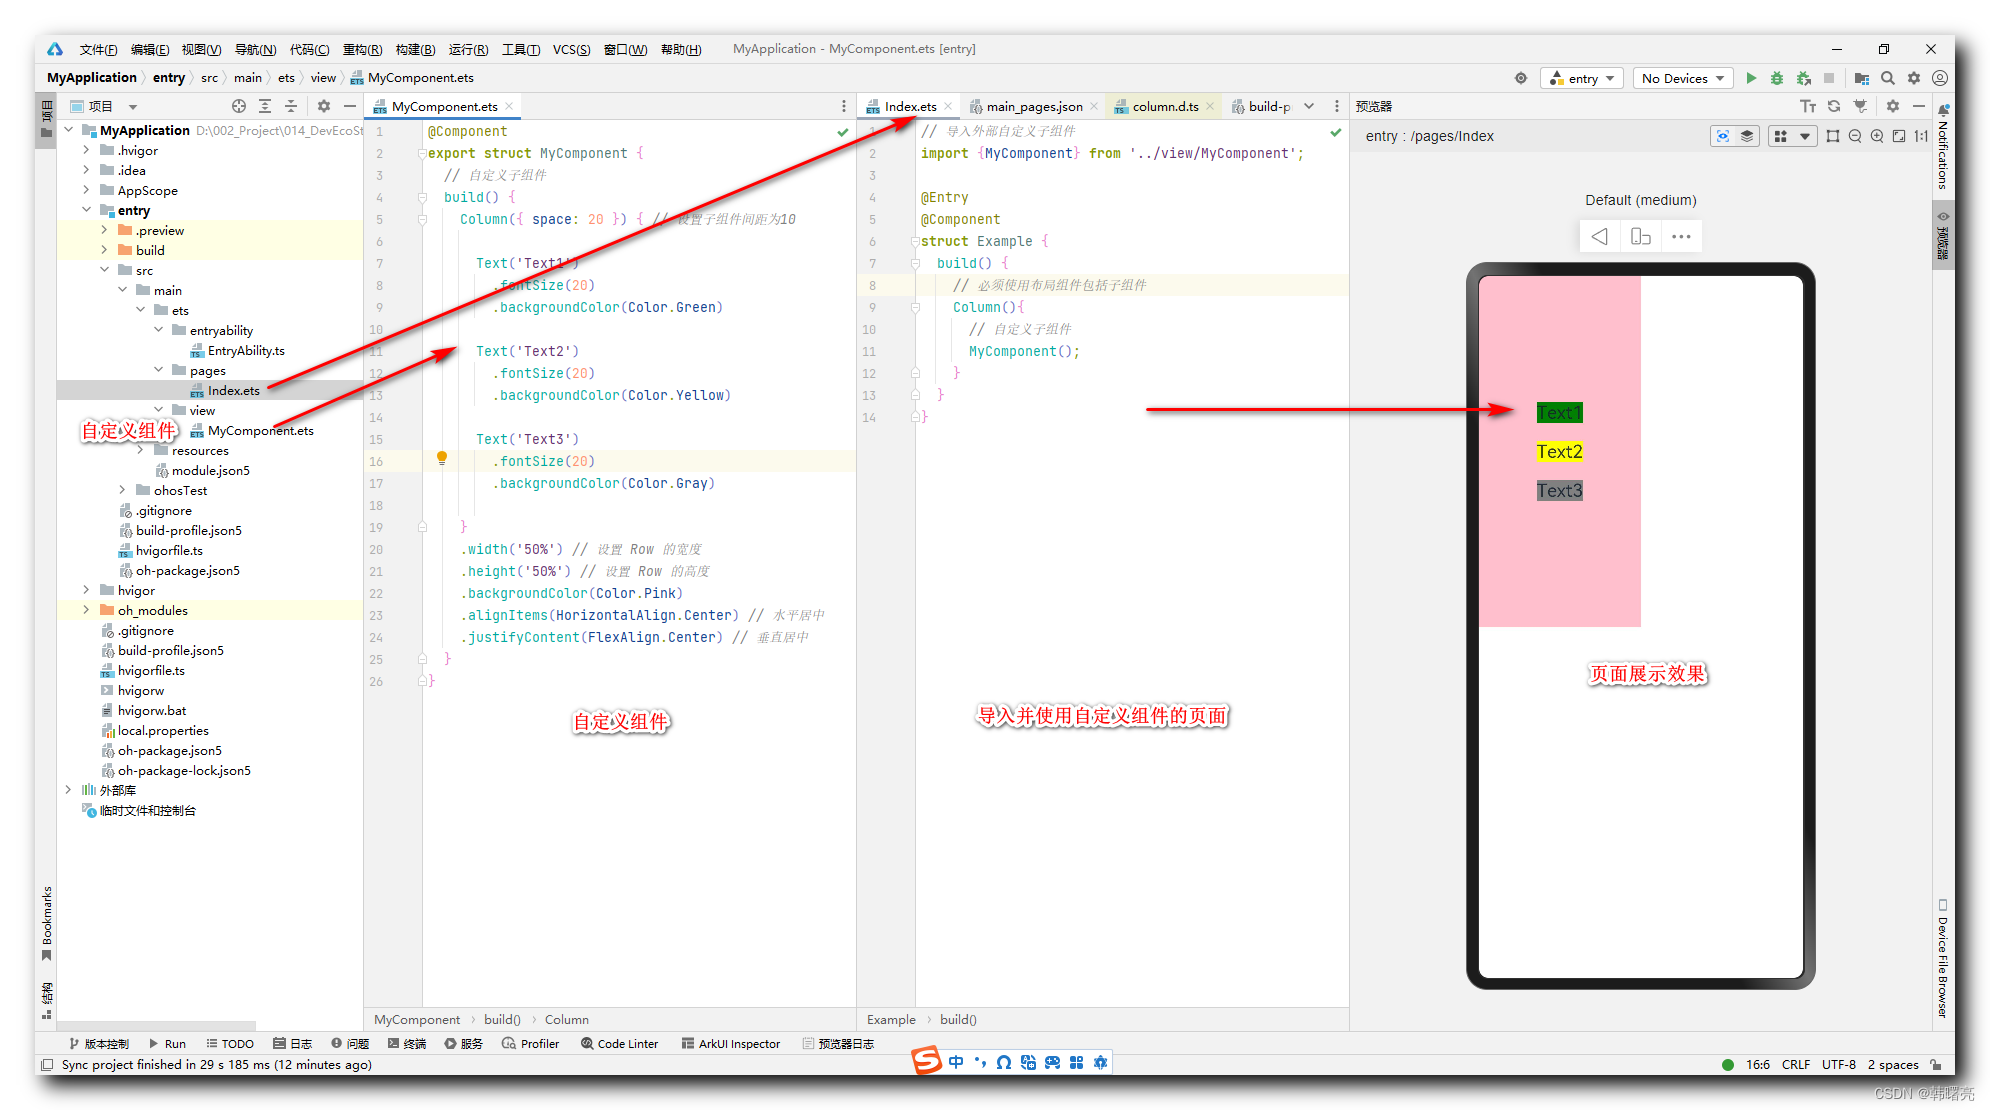Open the No Devices dropdown
1990x1110 pixels.
point(1682,78)
